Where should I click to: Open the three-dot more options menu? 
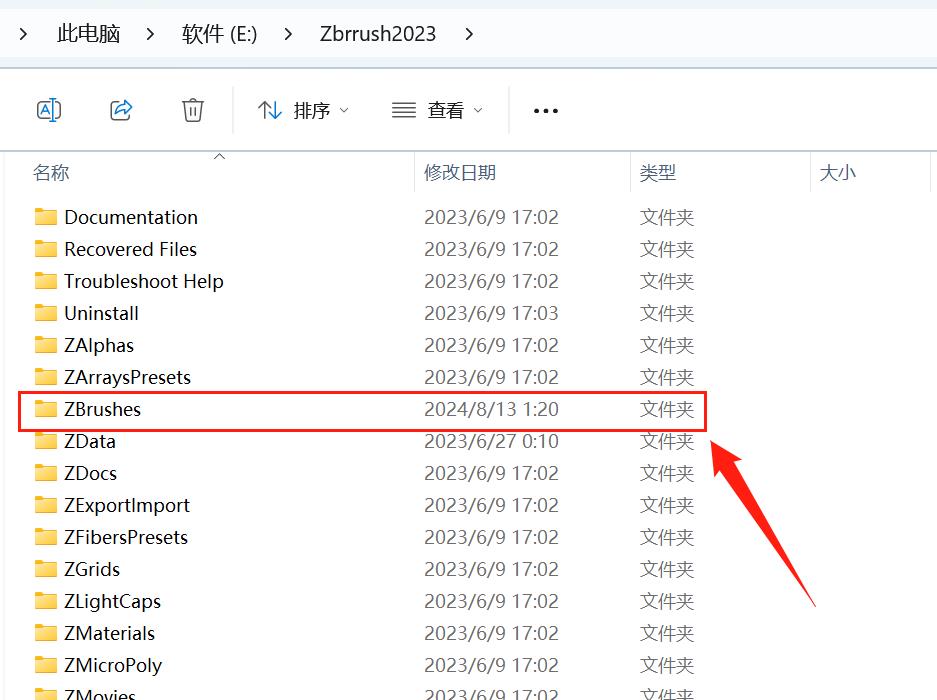(546, 111)
